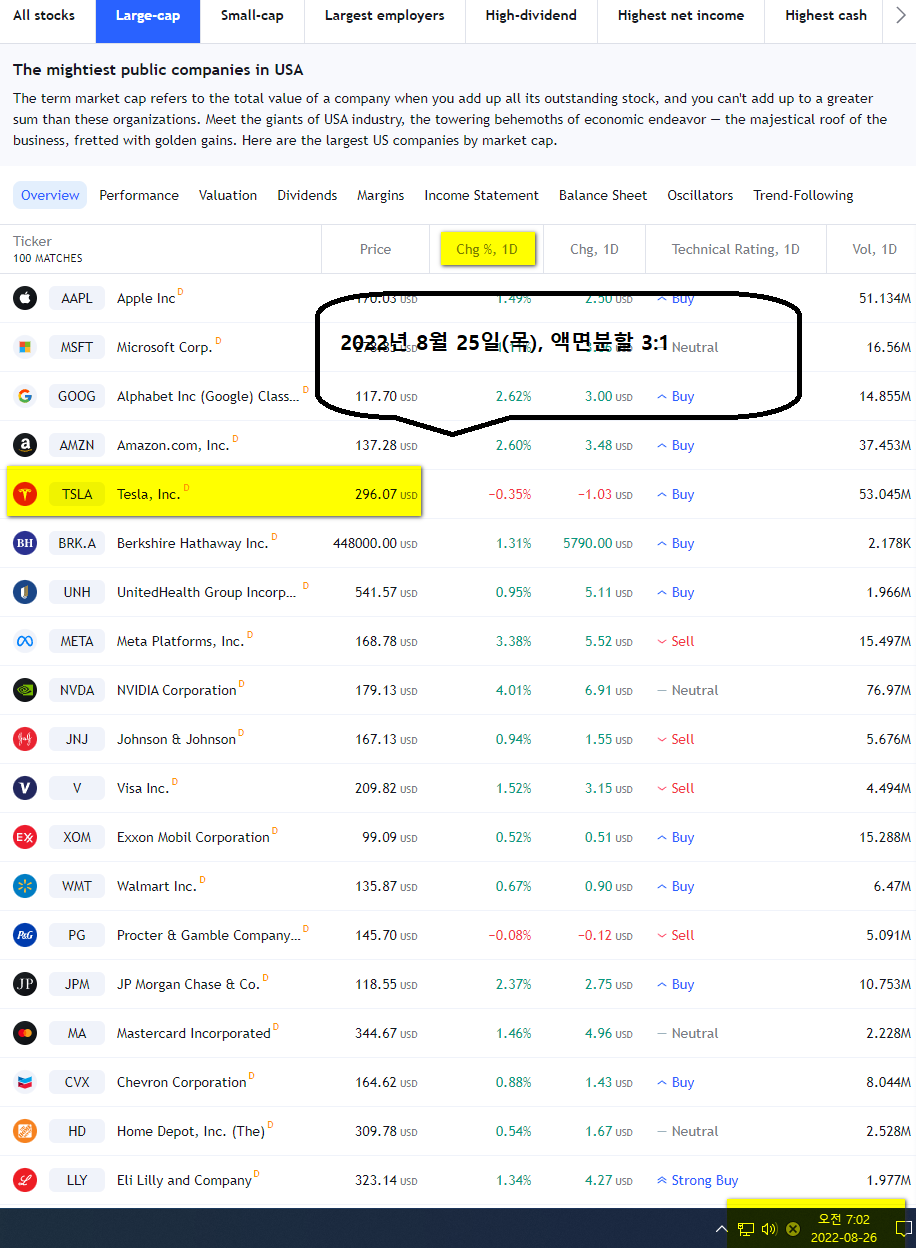Screen dimensions: 916x1248
Task: Click the taskbar volume speaker icon
Action: point(769,1229)
